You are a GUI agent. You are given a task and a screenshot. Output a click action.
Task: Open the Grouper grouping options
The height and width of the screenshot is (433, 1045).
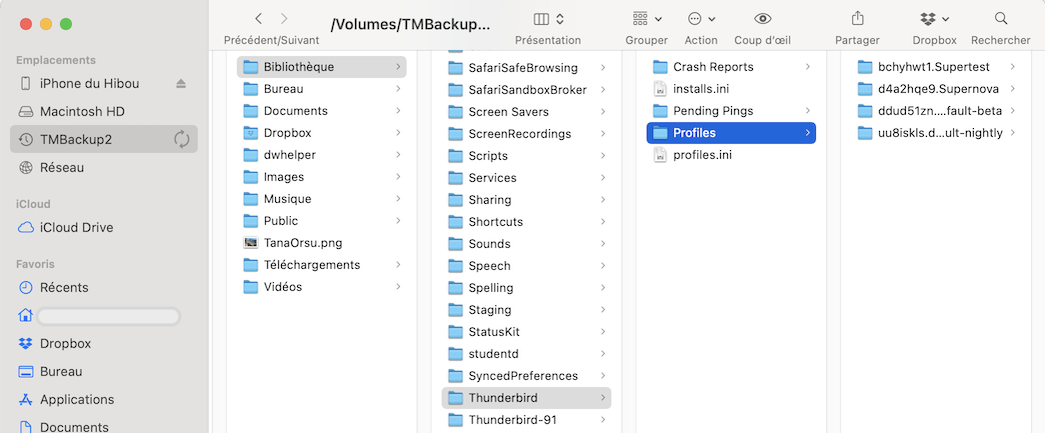pyautogui.click(x=646, y=19)
